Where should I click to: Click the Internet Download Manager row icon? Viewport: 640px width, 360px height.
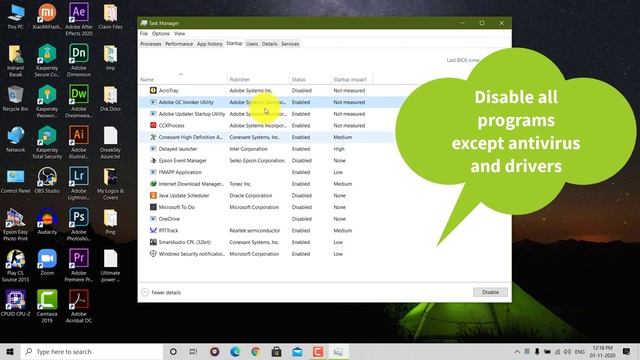click(153, 184)
